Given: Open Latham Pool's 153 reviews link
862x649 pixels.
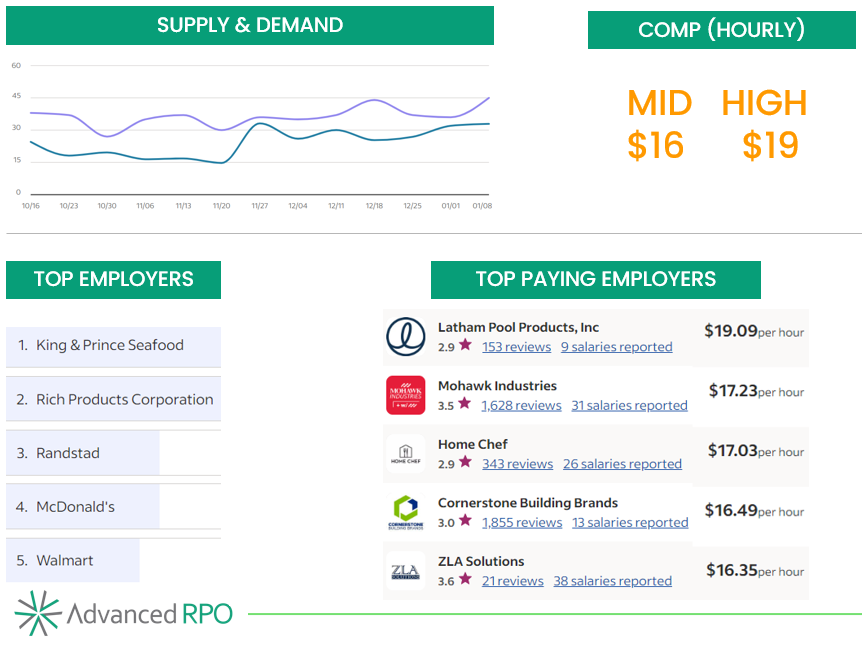Looking at the screenshot, I should pyautogui.click(x=516, y=347).
